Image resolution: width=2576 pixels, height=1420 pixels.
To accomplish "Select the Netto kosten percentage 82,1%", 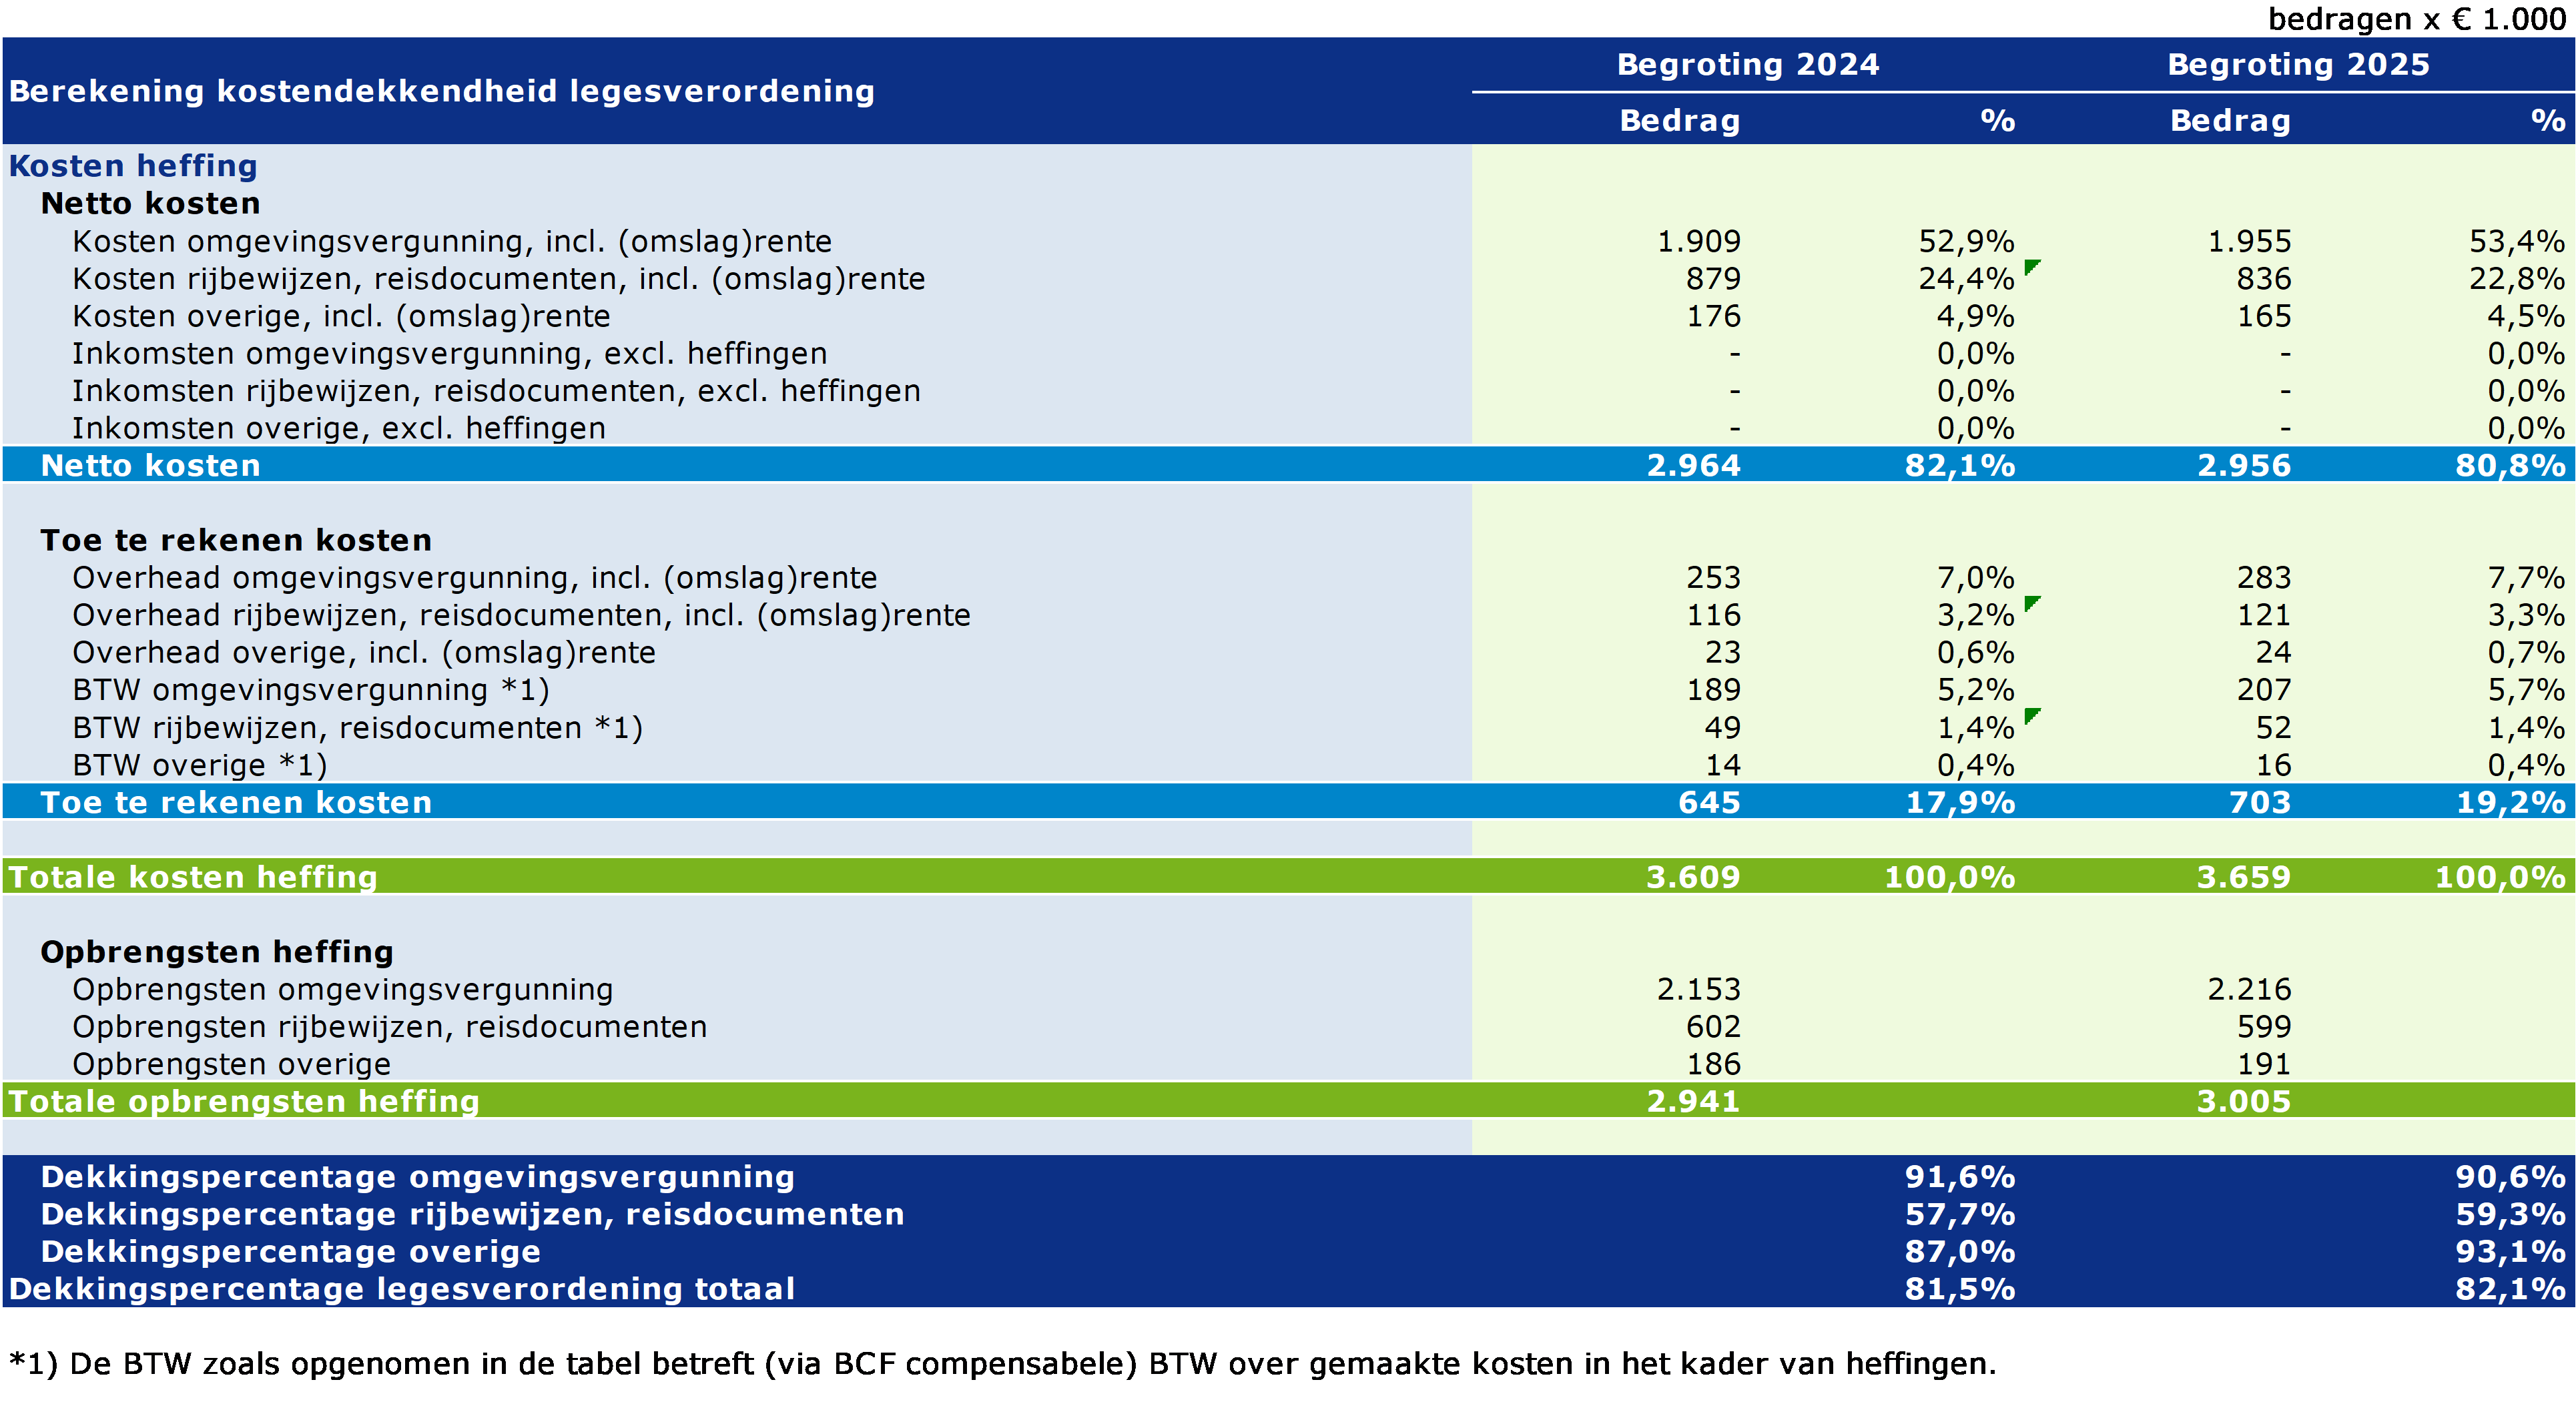I will tap(1960, 466).
